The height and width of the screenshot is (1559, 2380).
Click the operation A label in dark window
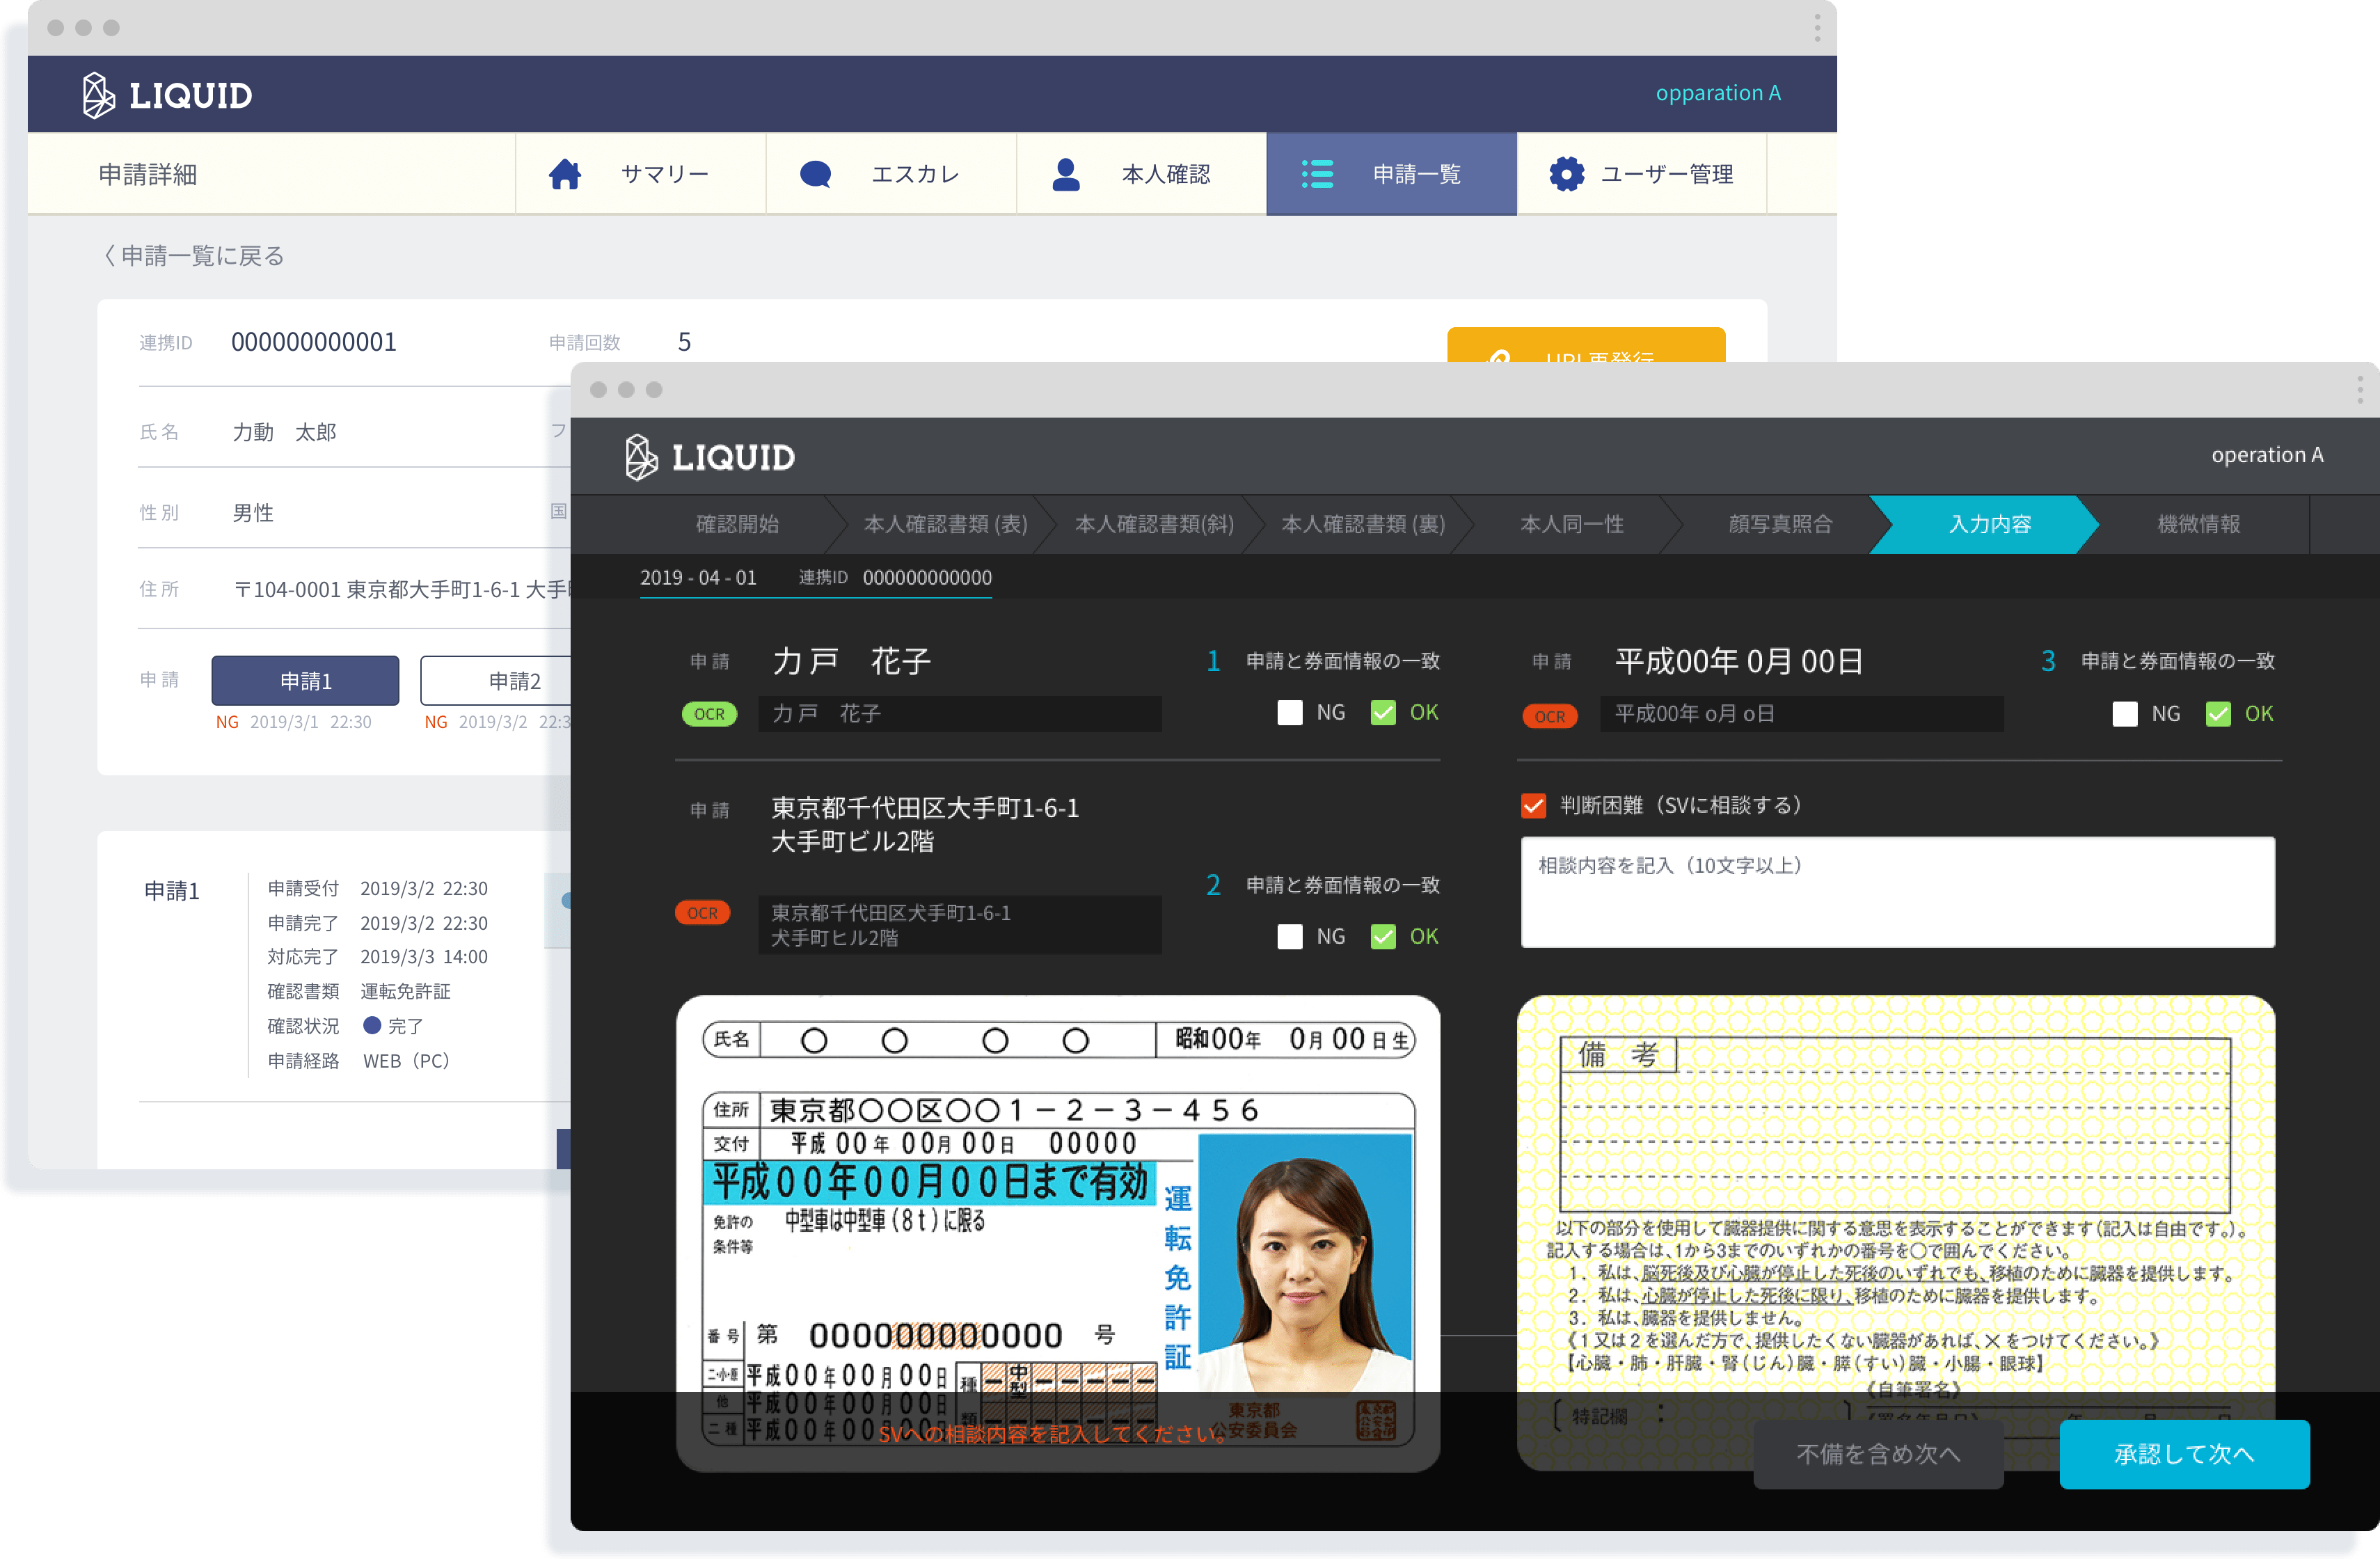click(2267, 455)
